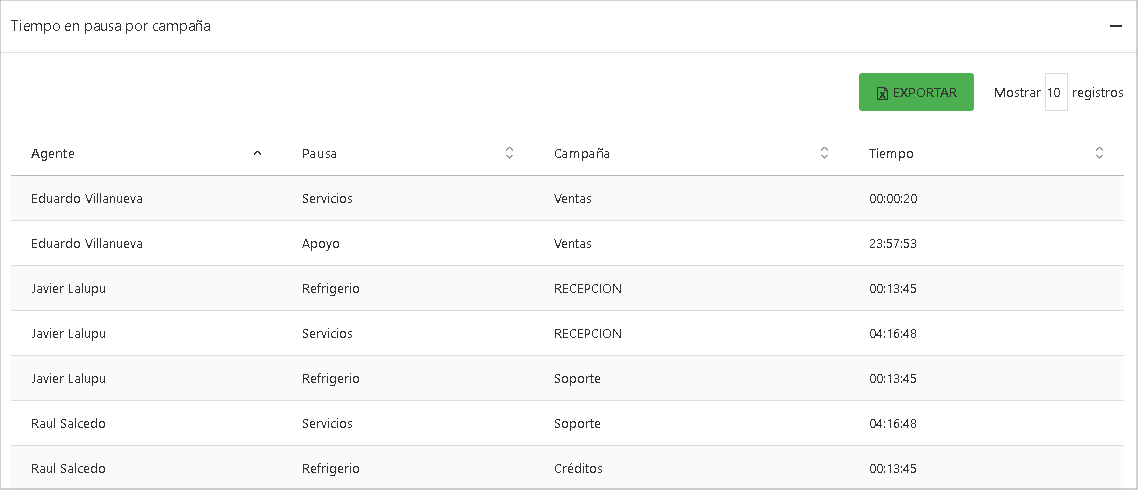Toggle sorting arrows on Tiempo column
Screen dimensions: 1138x490
1099,153
